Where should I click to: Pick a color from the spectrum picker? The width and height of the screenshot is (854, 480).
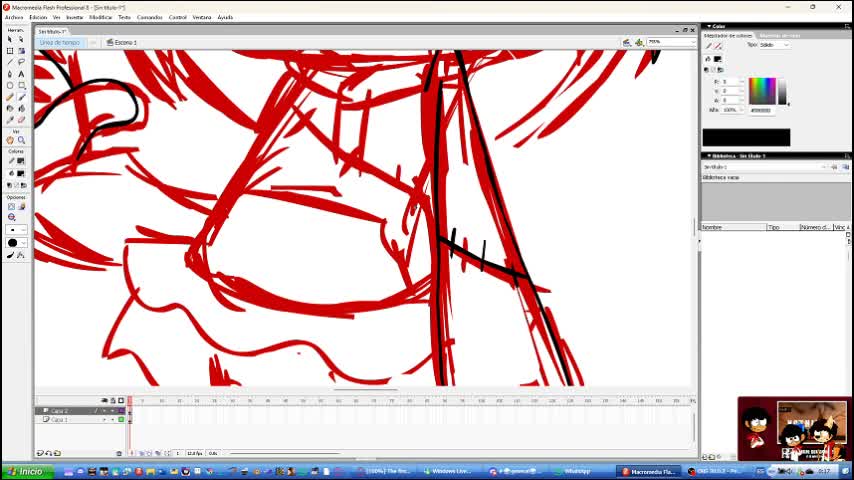[762, 90]
